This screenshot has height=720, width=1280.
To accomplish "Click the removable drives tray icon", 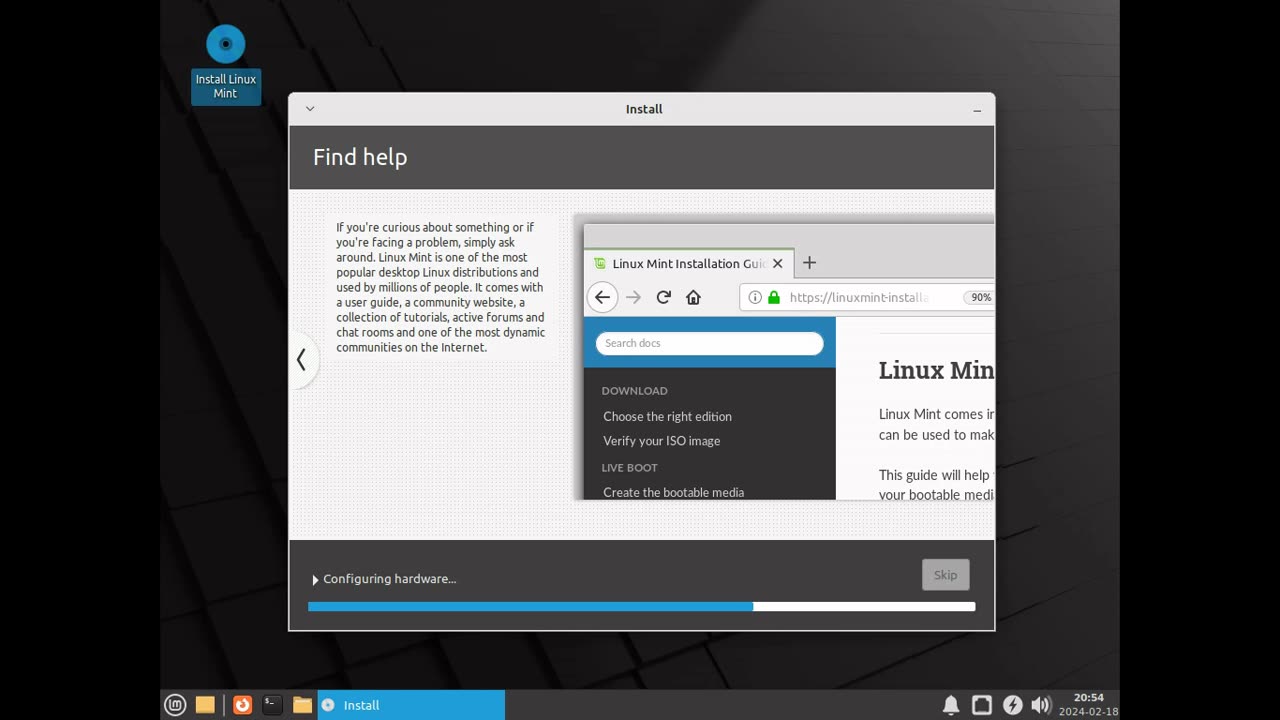I will click(982, 705).
